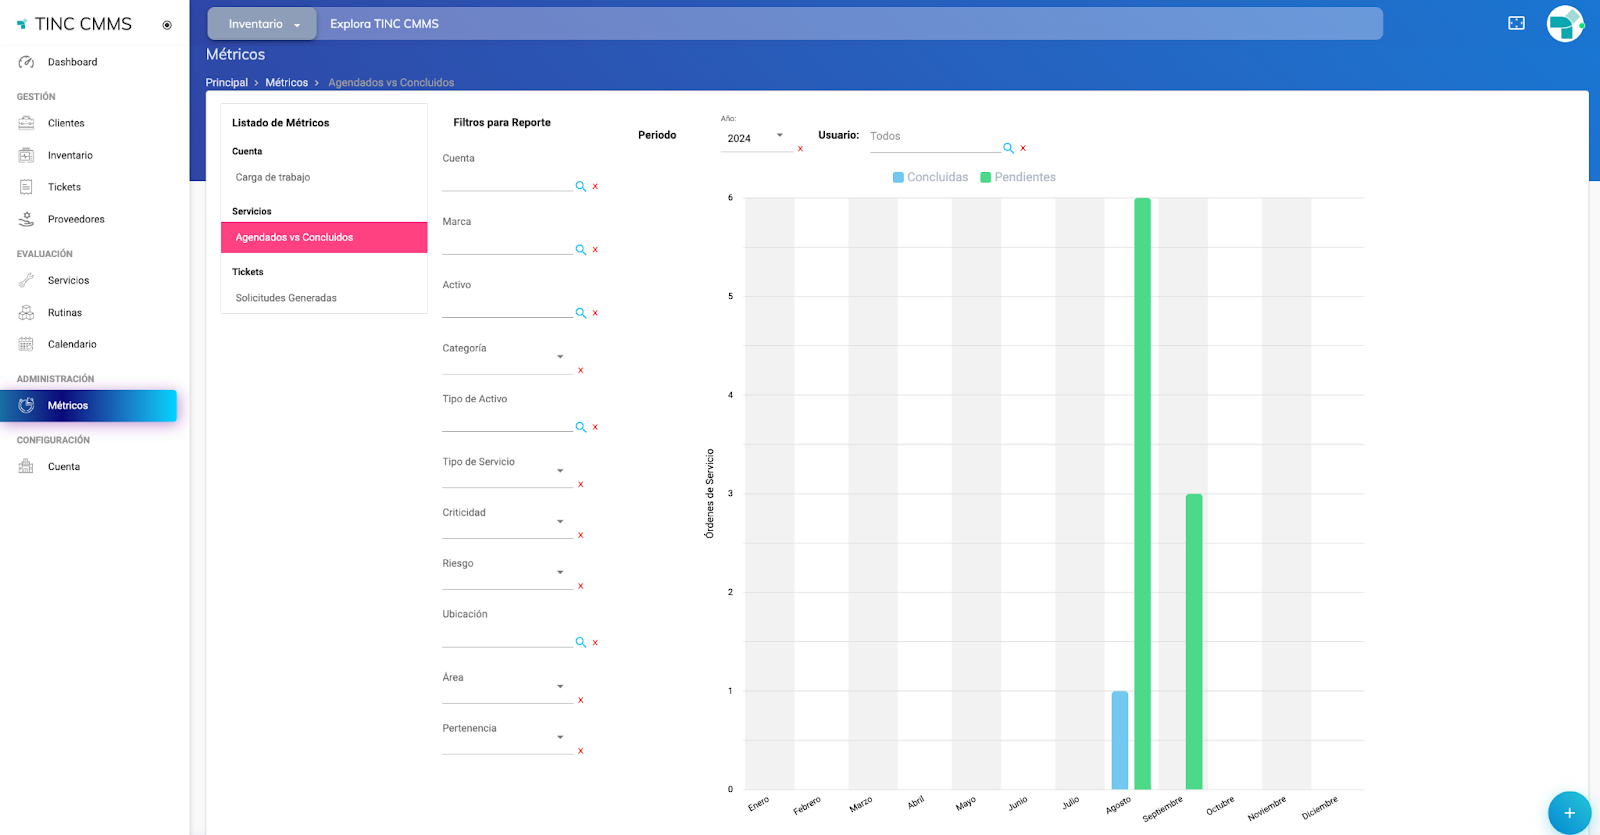Select Carga de trabajo metric

pos(273,177)
